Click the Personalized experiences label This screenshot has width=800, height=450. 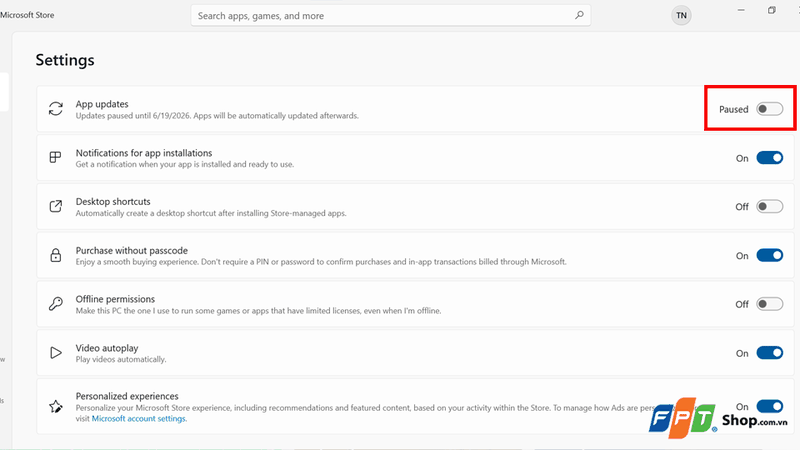click(127, 396)
